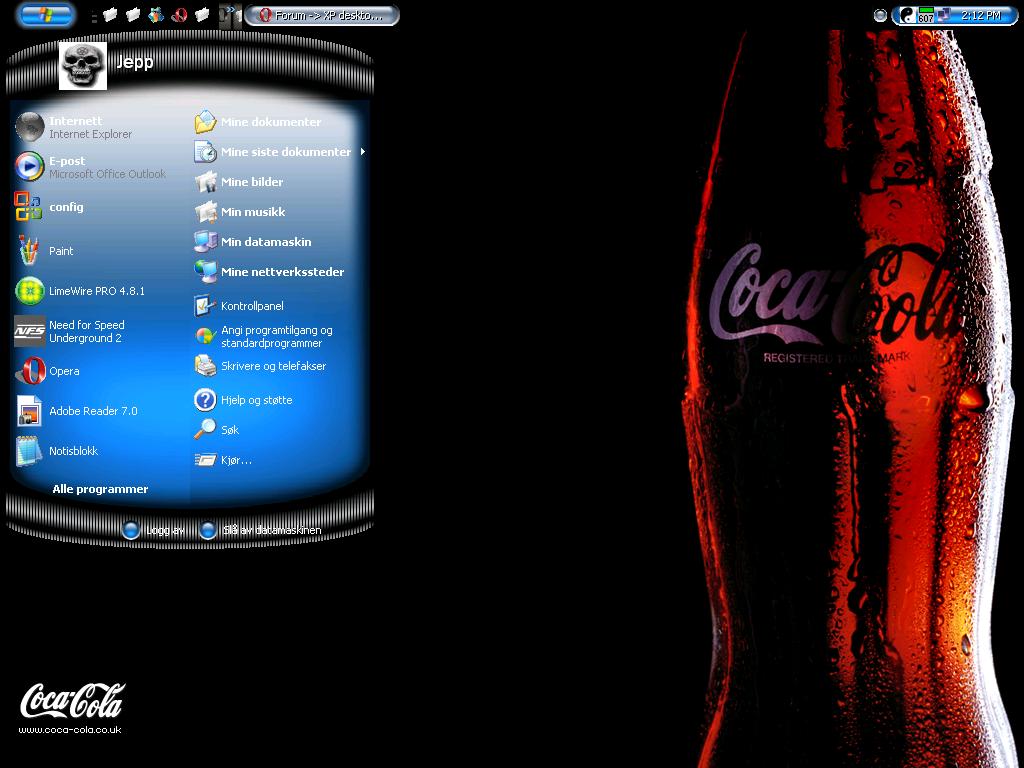The width and height of the screenshot is (1024, 768).
Task: Open Notisblokk notepad icon
Action: click(x=29, y=451)
